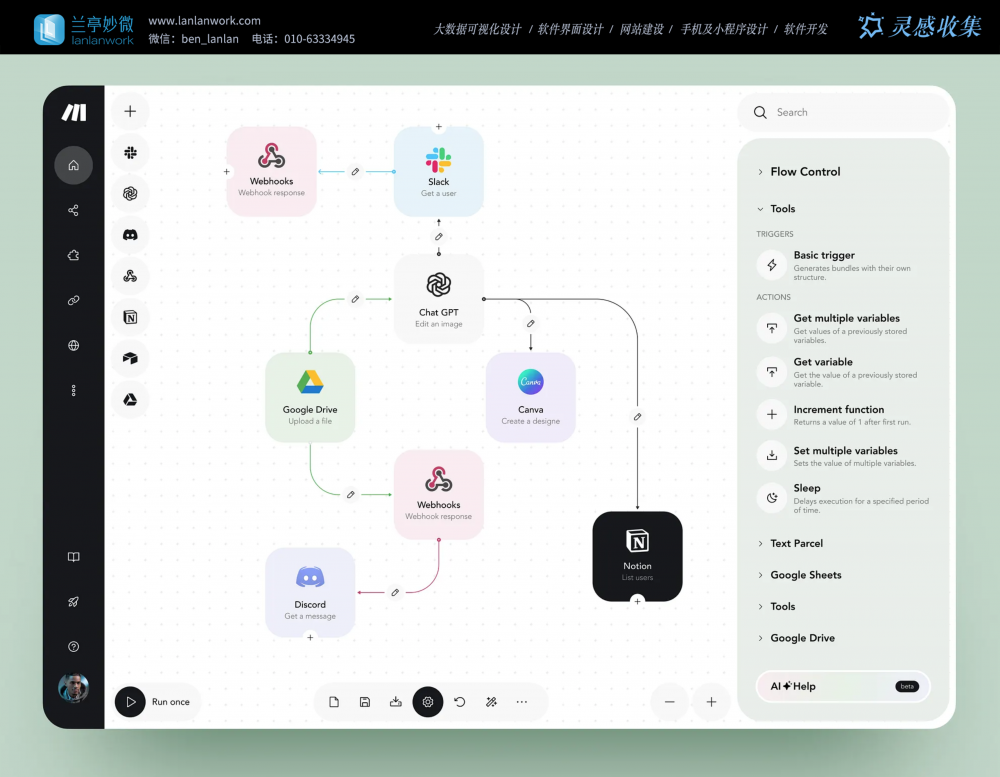Click the Home icon in left sidebar
The width and height of the screenshot is (1000, 777).
pyautogui.click(x=73, y=165)
